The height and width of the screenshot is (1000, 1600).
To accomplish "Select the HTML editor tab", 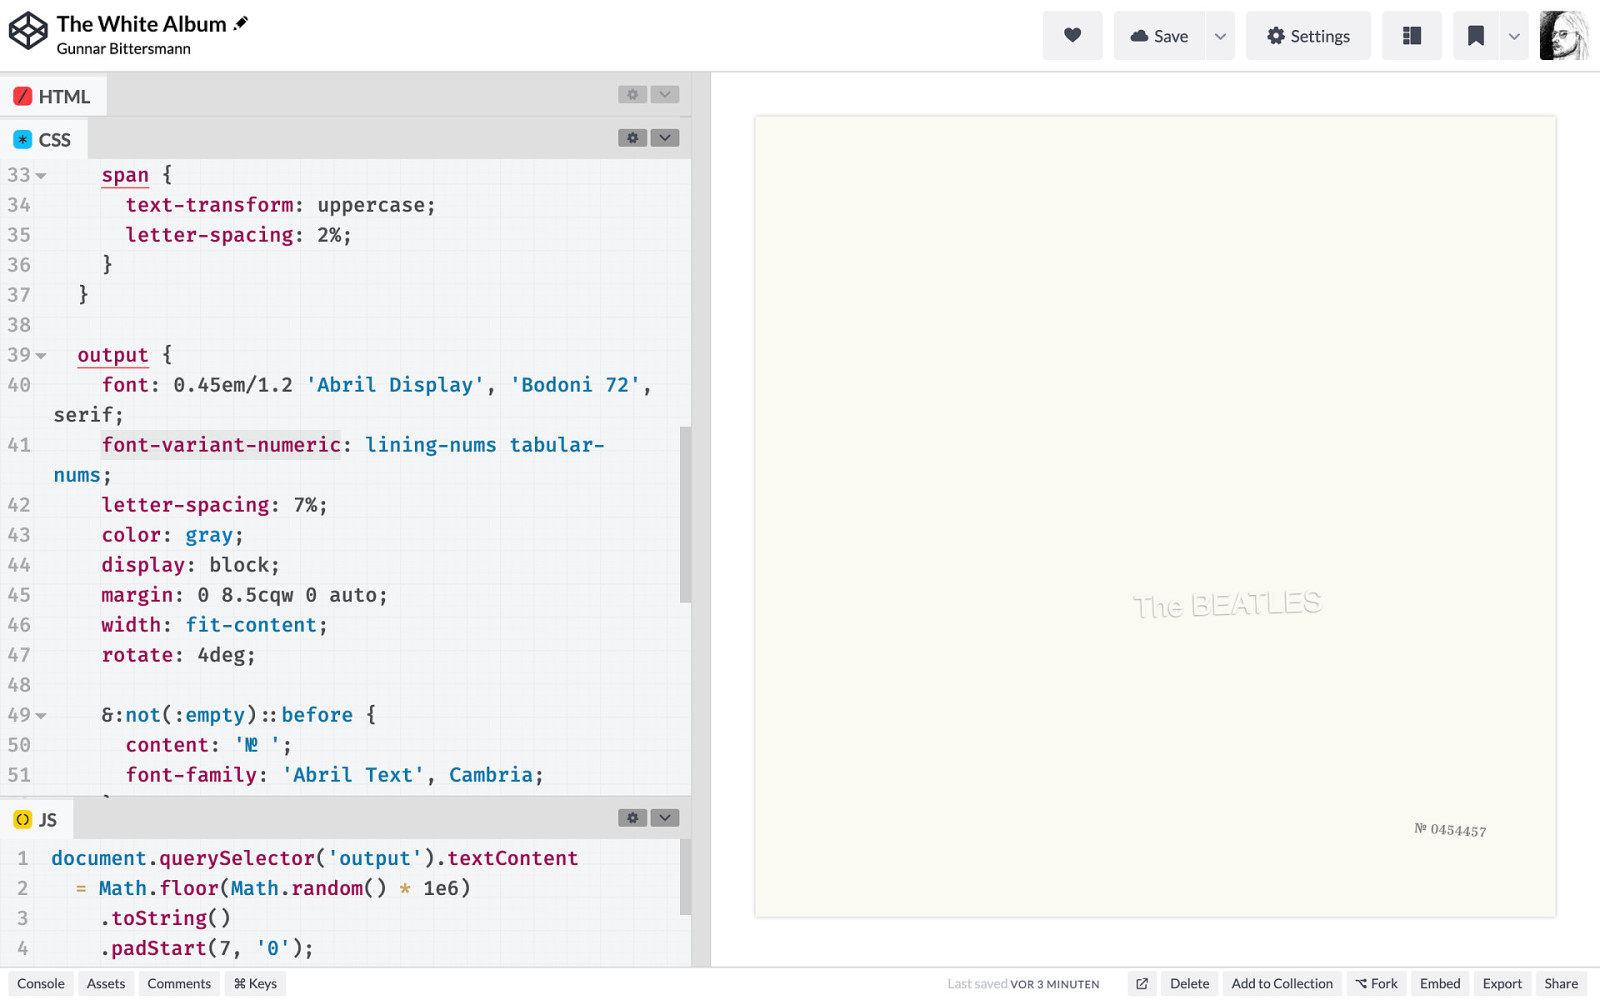I will pyautogui.click(x=52, y=96).
